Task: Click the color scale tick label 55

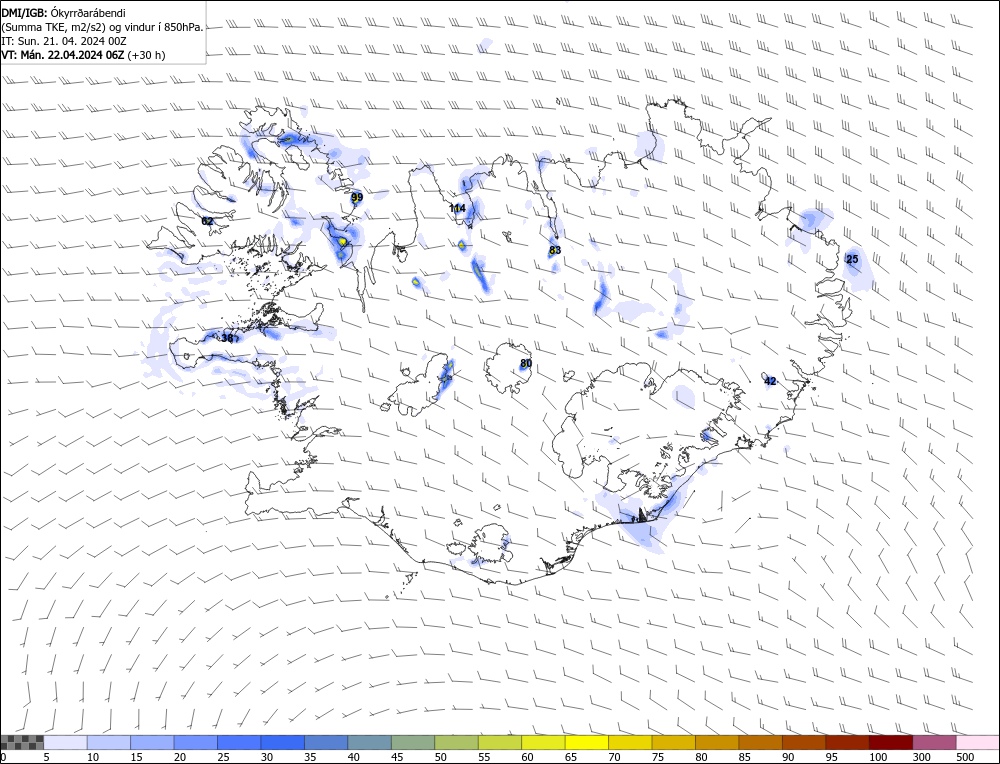Action: pos(484,757)
